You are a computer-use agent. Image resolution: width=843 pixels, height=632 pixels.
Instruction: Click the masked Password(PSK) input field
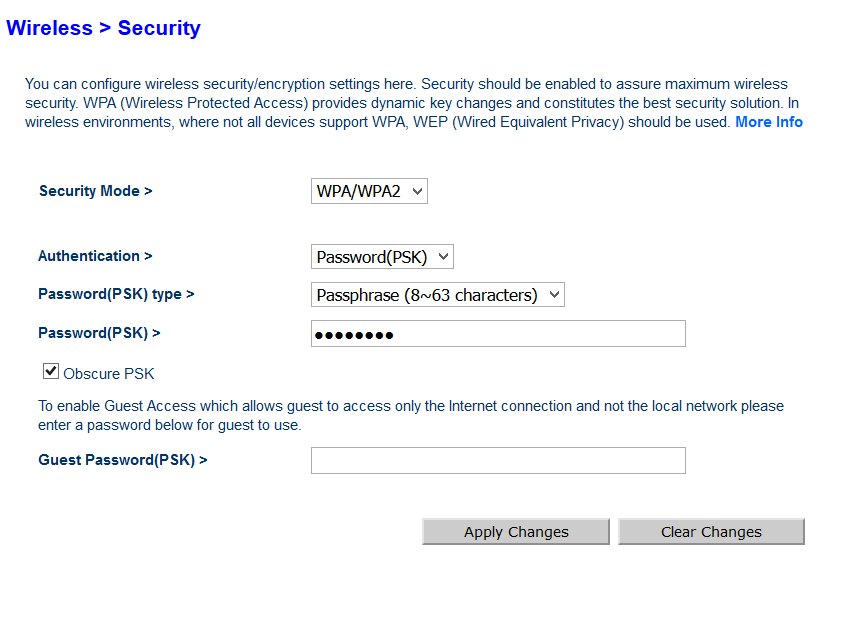click(x=498, y=334)
